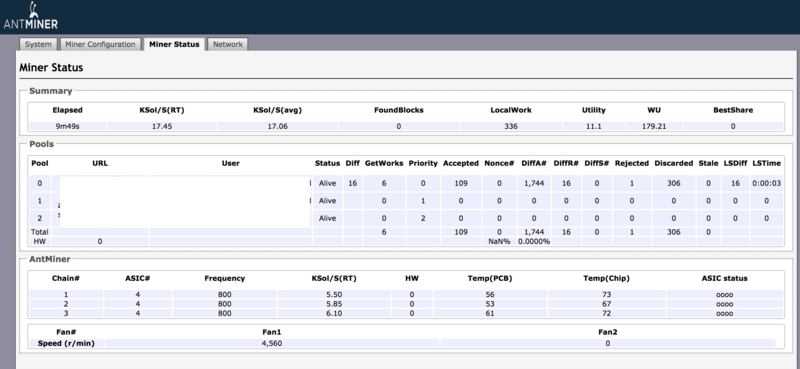Select the Miner Status tab
The image size is (800, 369).
[174, 44]
